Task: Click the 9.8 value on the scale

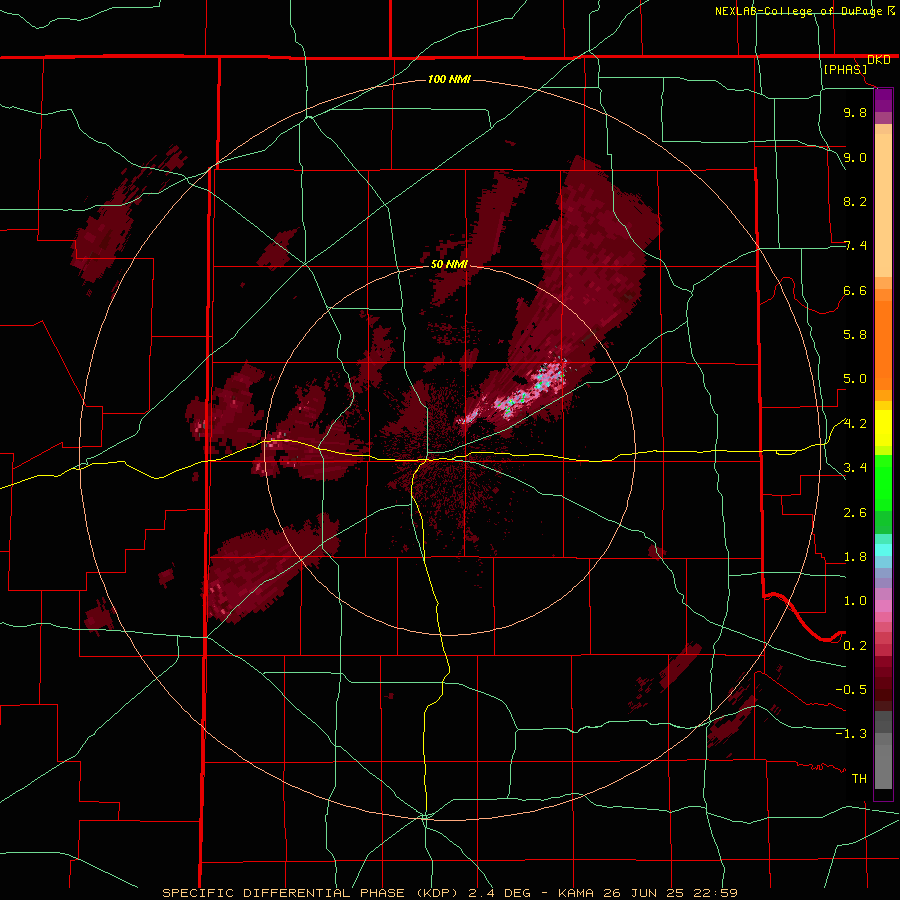Action: click(x=855, y=112)
